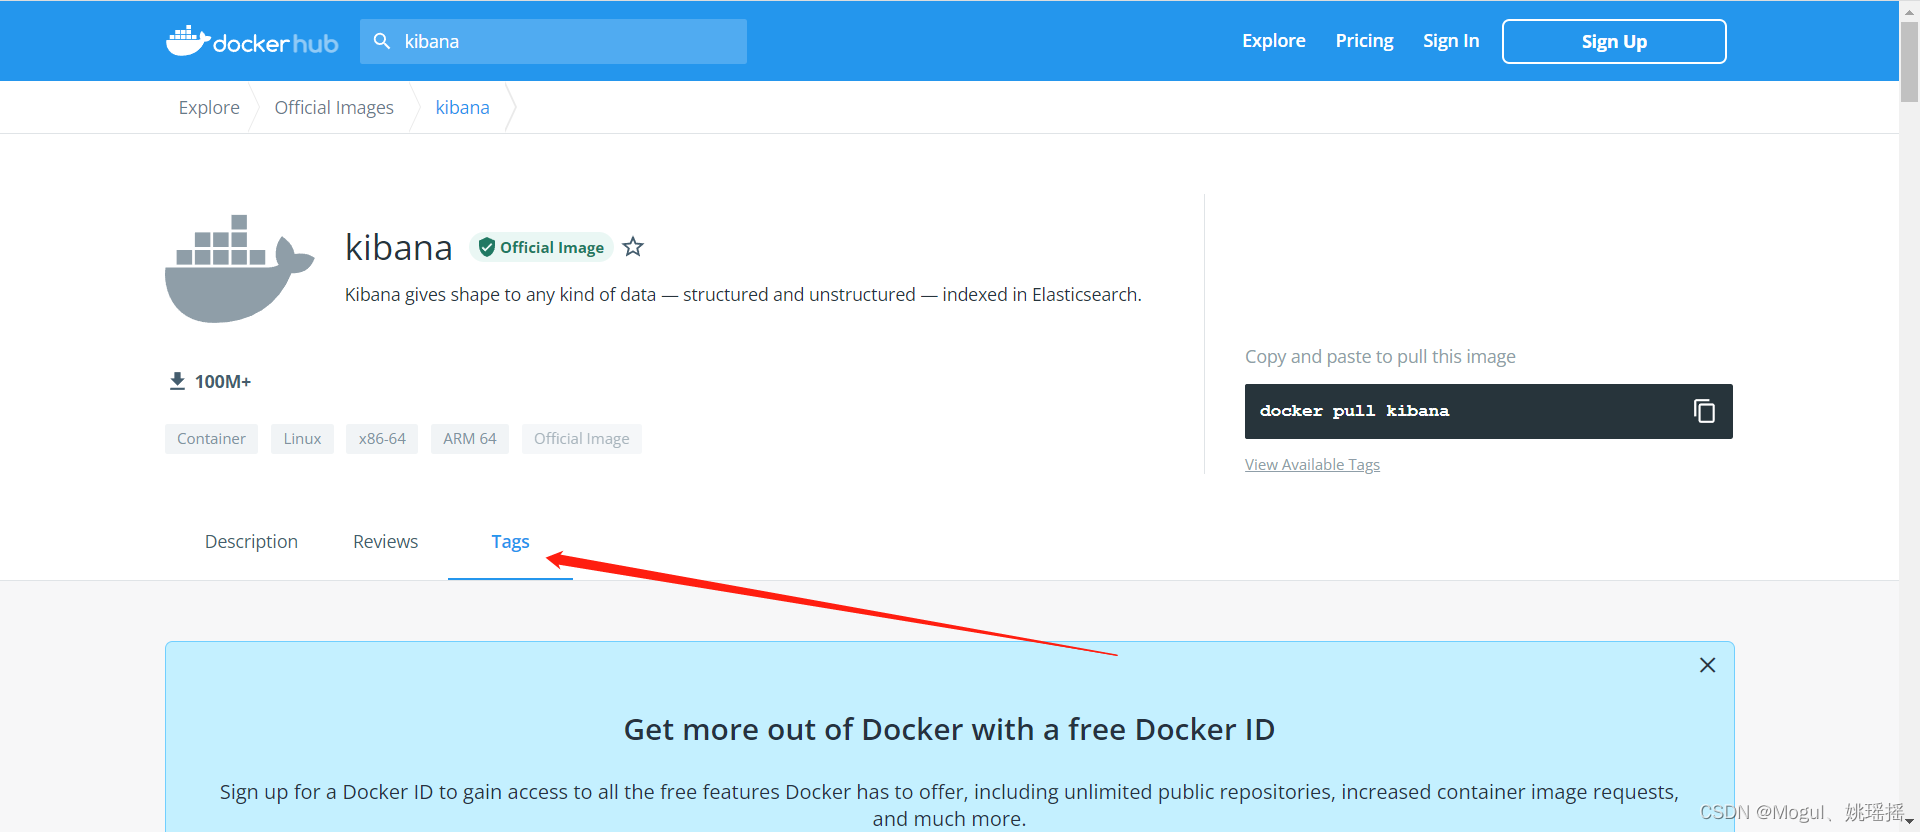Switch to the Tags tab

(x=510, y=541)
